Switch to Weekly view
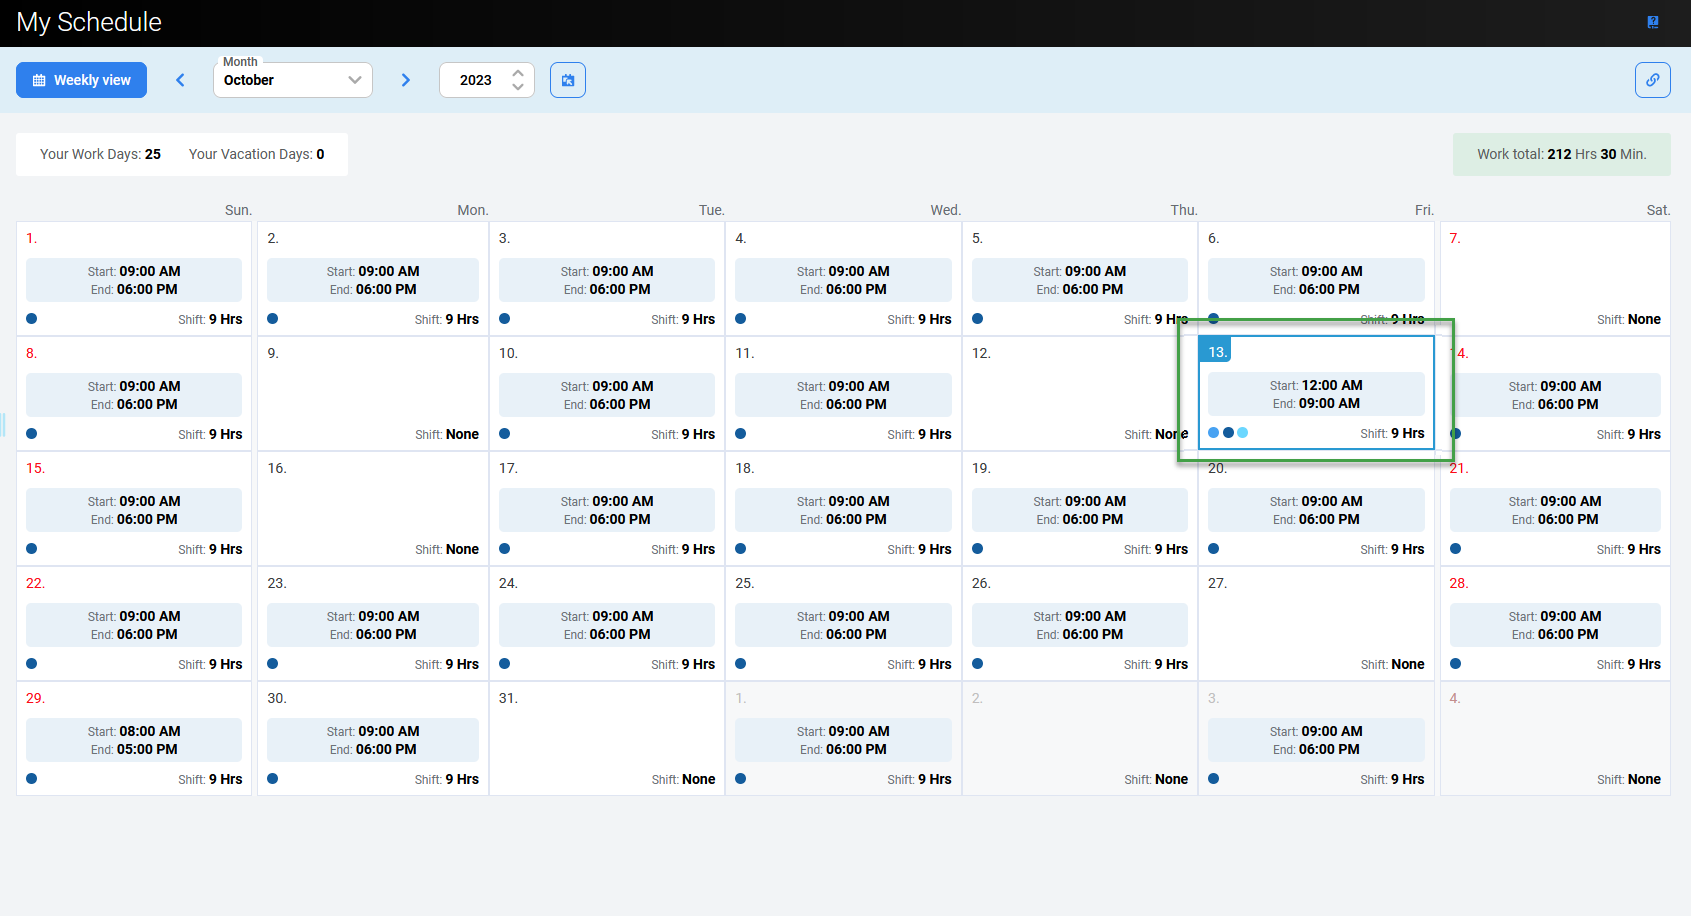1691x923 pixels. [x=81, y=80]
